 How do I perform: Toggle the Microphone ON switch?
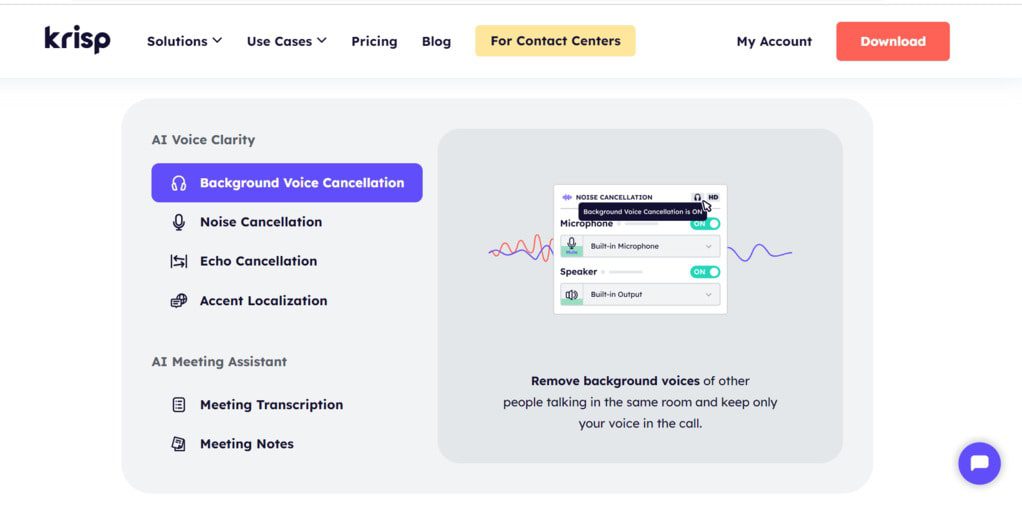(x=705, y=223)
